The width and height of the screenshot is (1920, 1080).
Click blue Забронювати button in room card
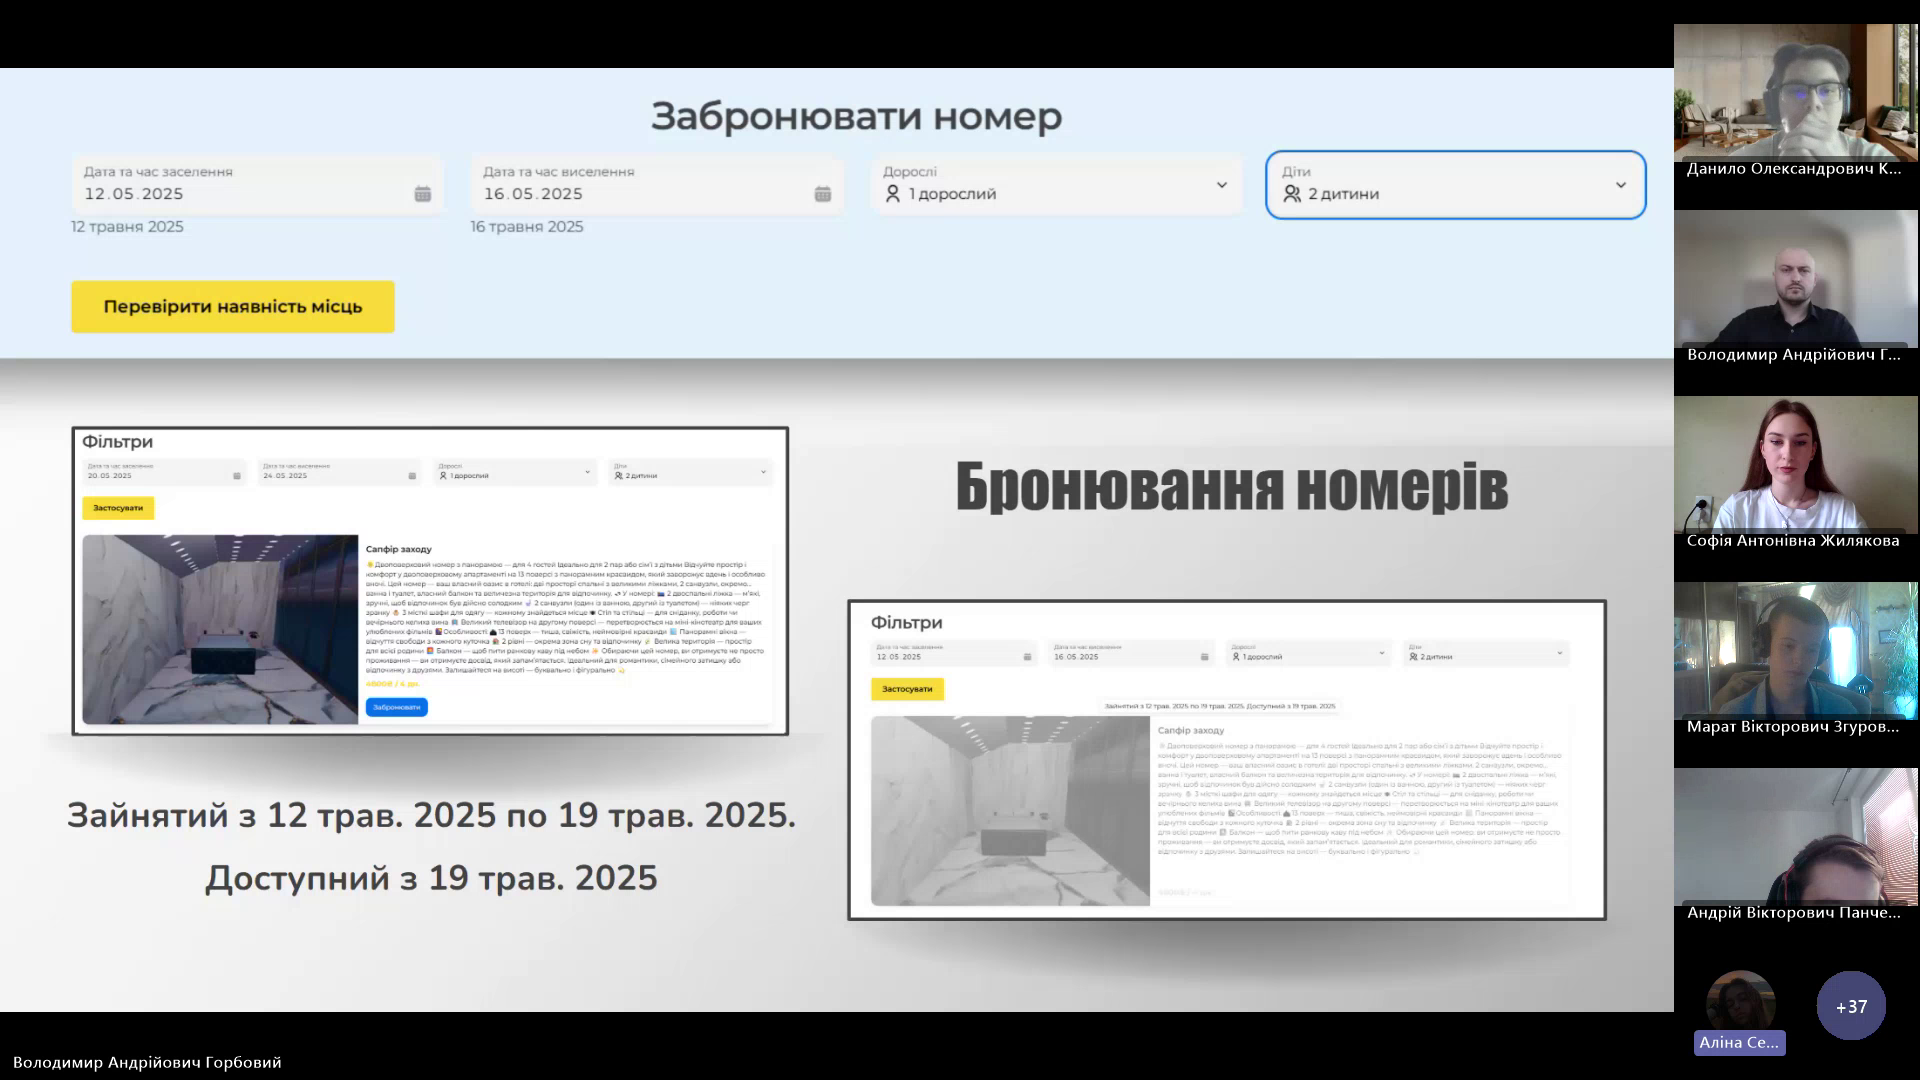(x=396, y=707)
